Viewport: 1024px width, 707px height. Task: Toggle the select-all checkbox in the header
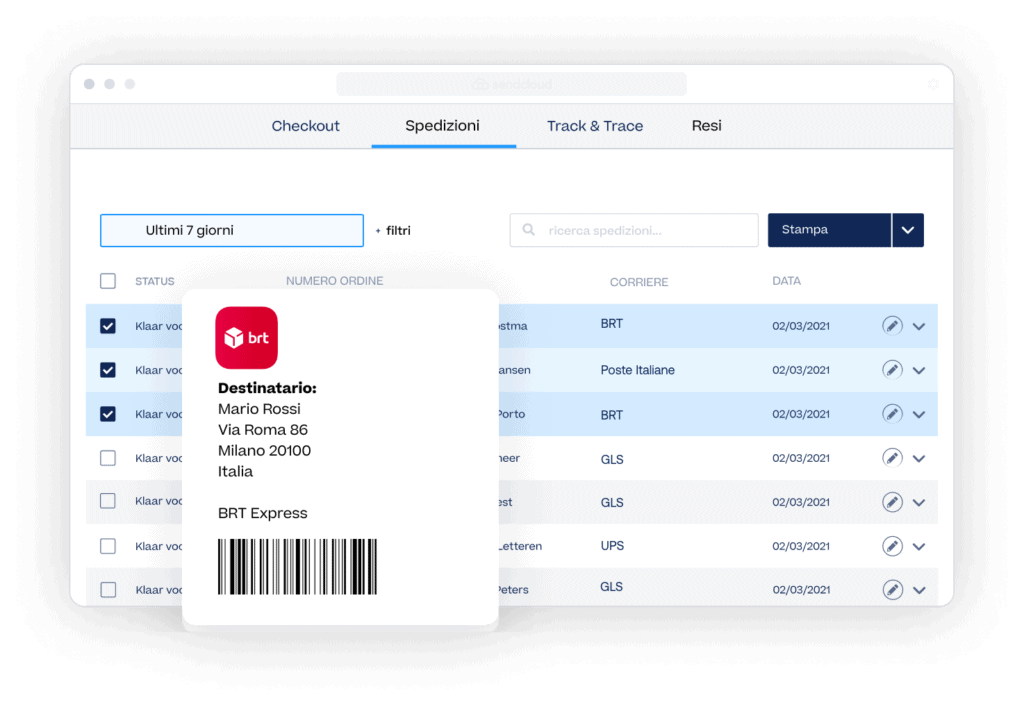tap(108, 281)
